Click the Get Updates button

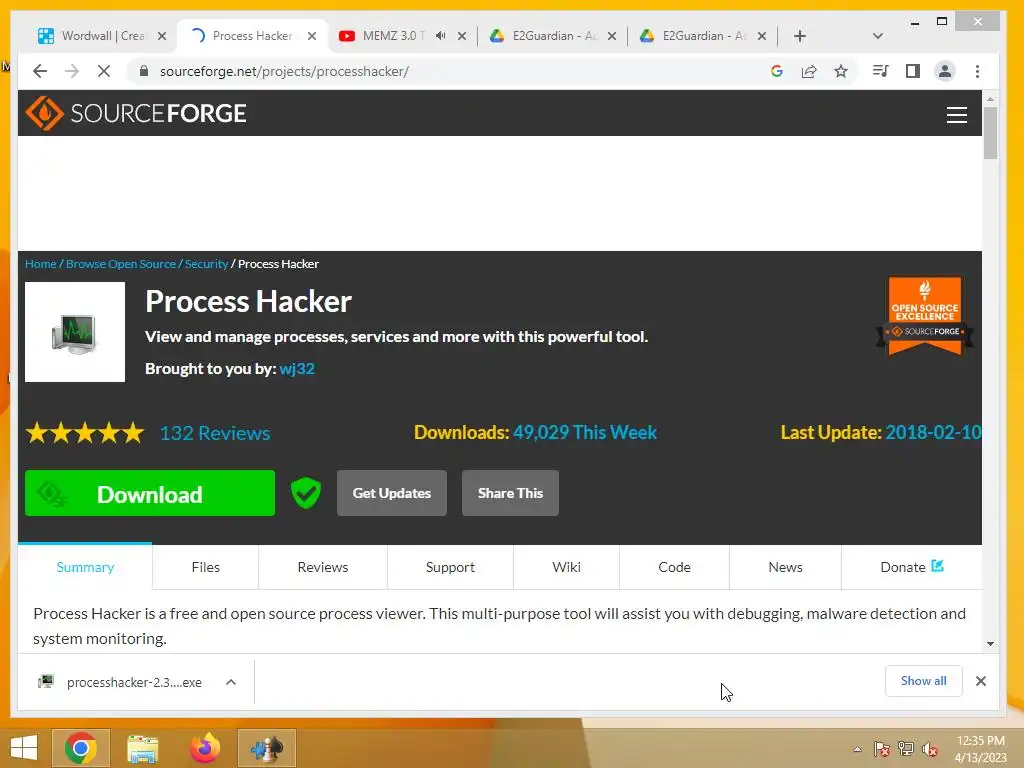392,493
